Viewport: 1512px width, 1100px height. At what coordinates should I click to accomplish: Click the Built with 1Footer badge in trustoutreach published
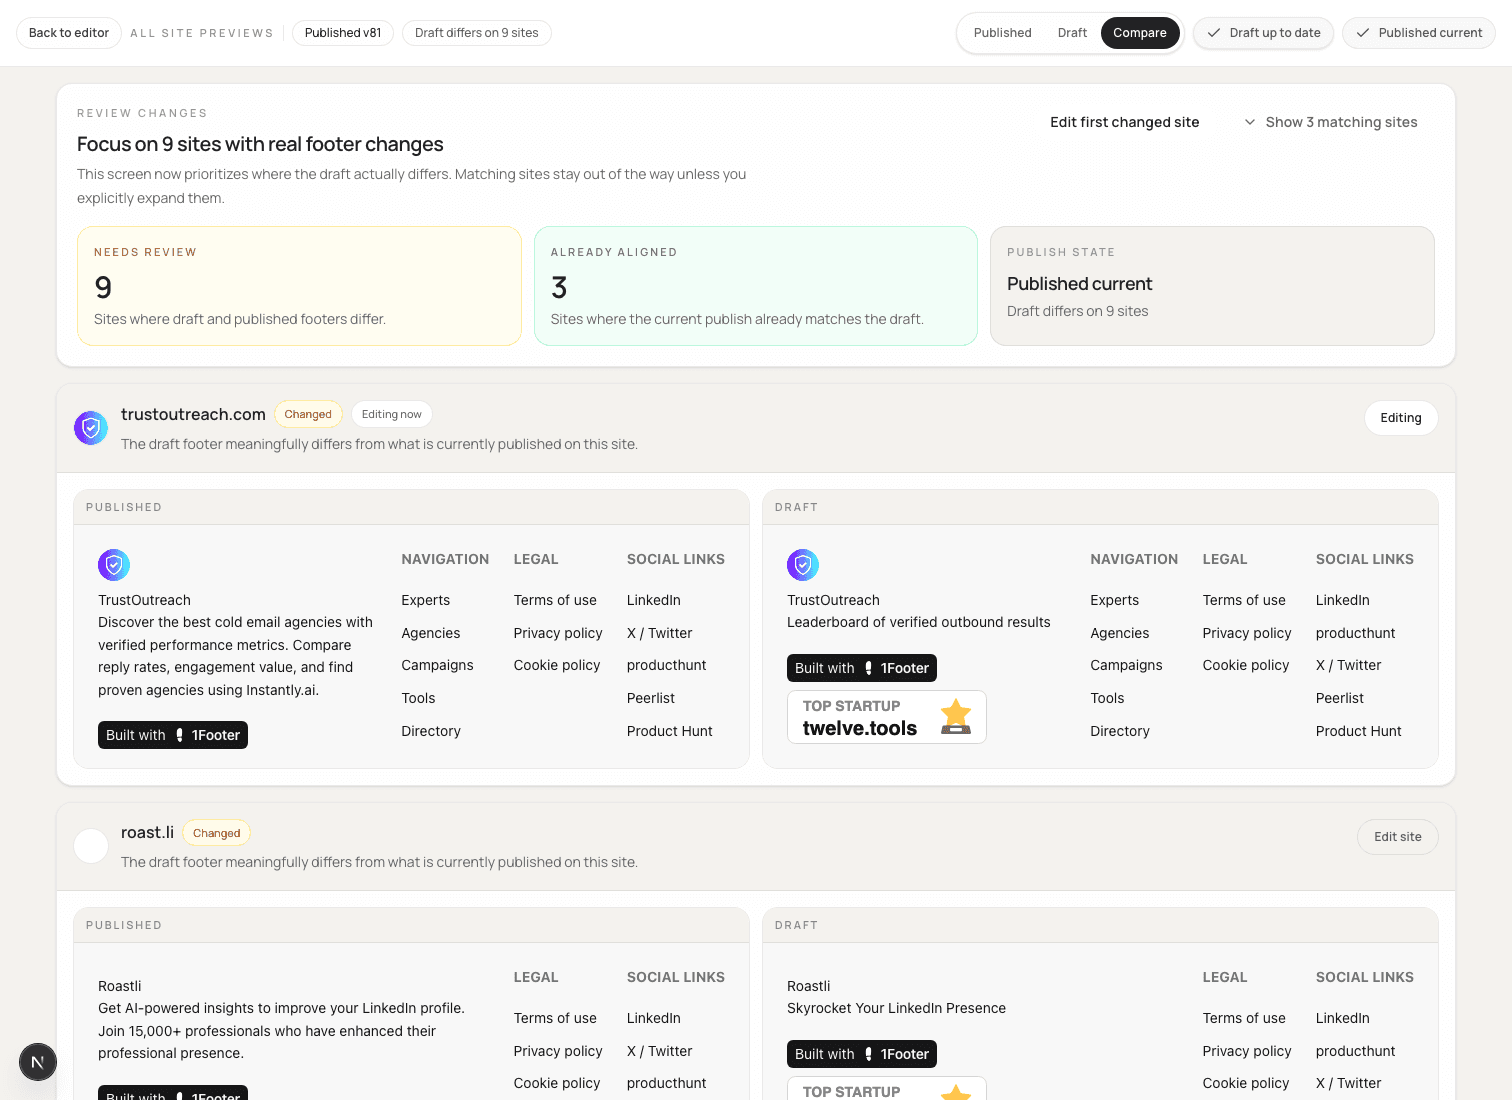click(x=173, y=735)
